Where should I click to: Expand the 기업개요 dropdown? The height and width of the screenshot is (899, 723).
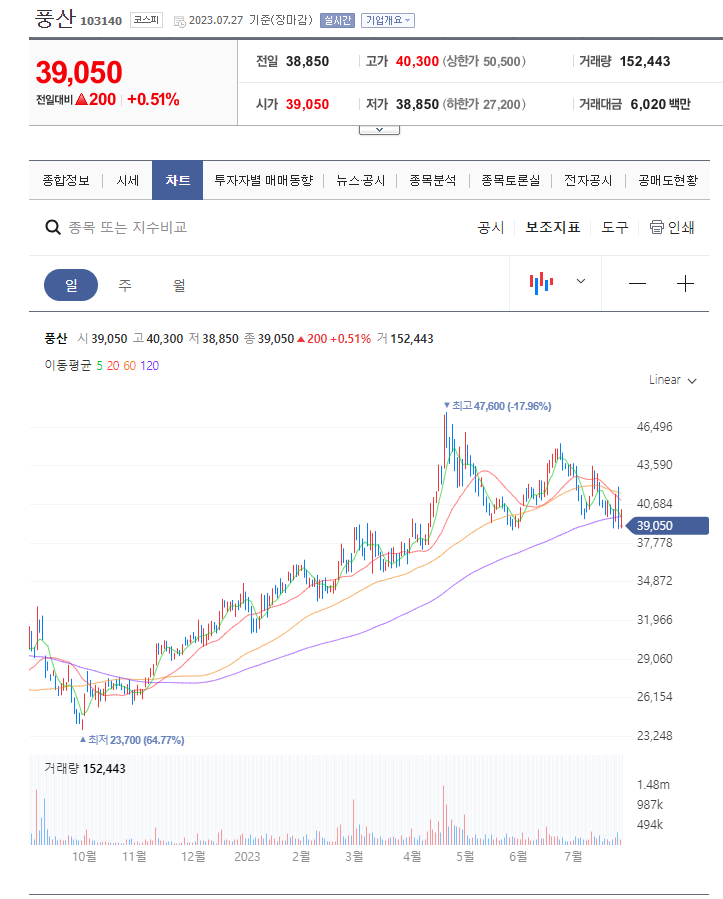point(388,21)
